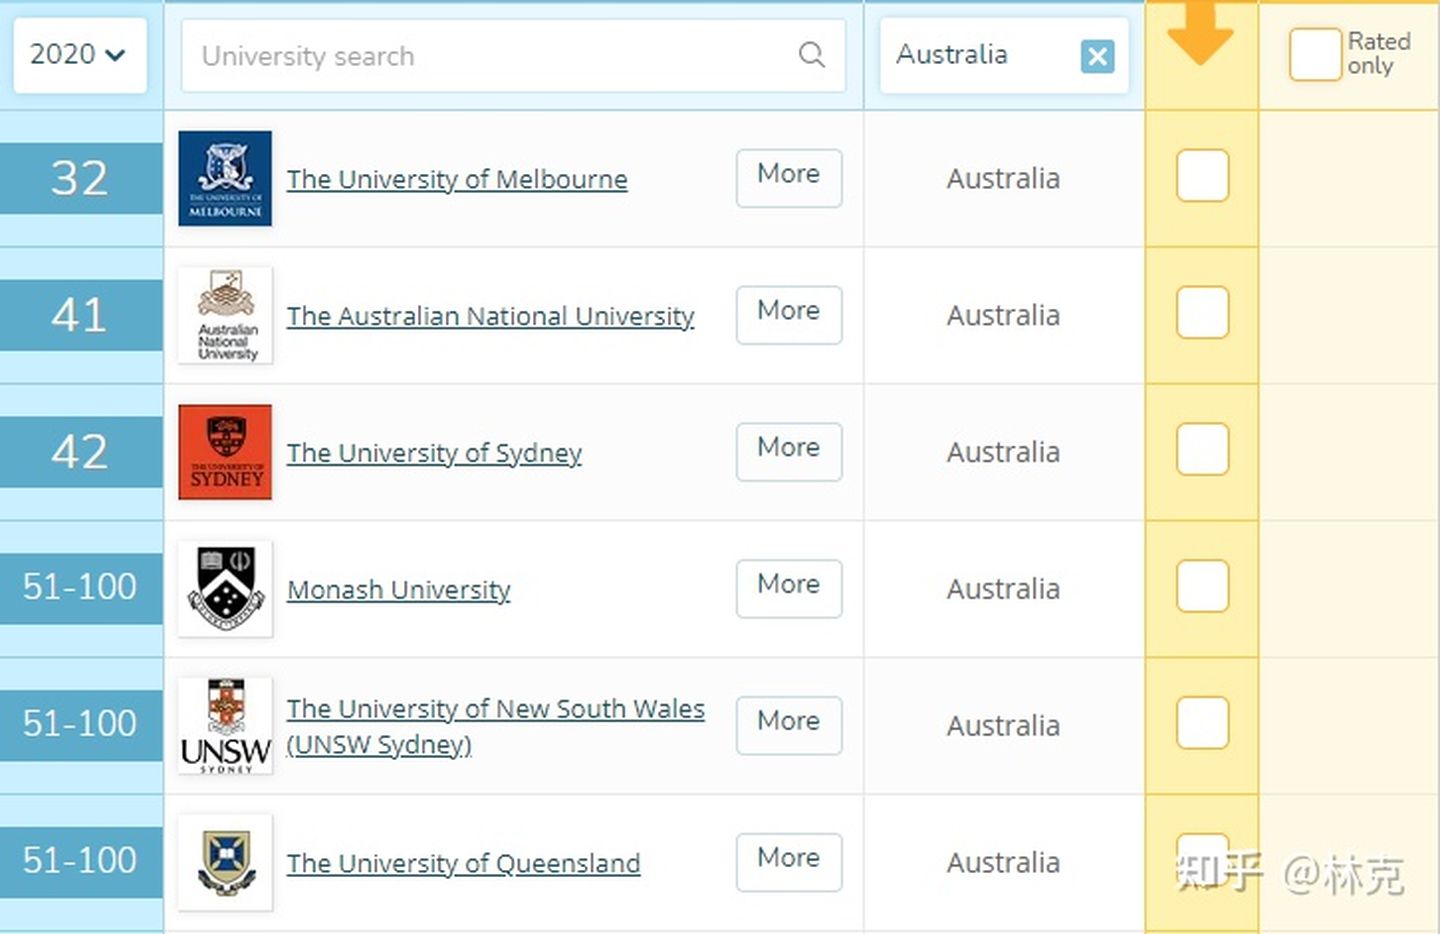Click the rank 41 cell

point(80,315)
